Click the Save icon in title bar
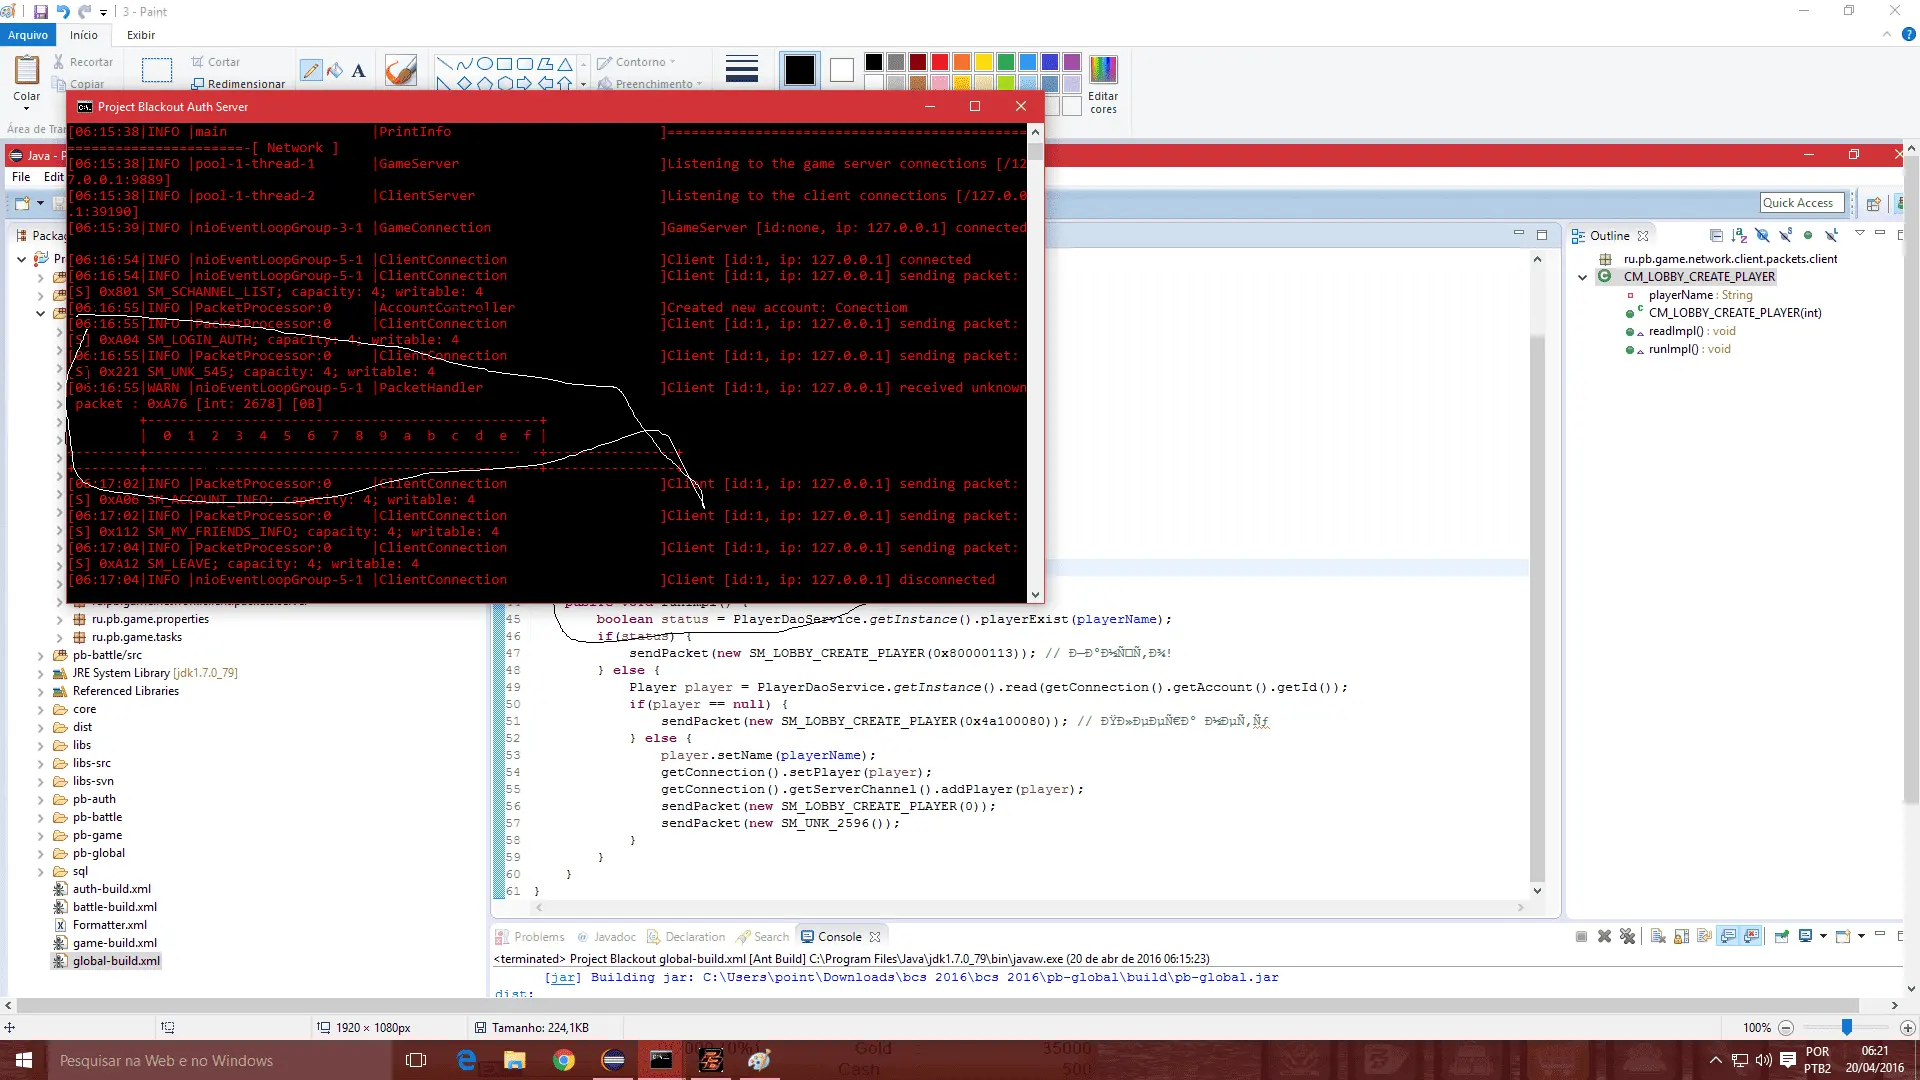This screenshot has height=1080, width=1920. pyautogui.click(x=41, y=11)
